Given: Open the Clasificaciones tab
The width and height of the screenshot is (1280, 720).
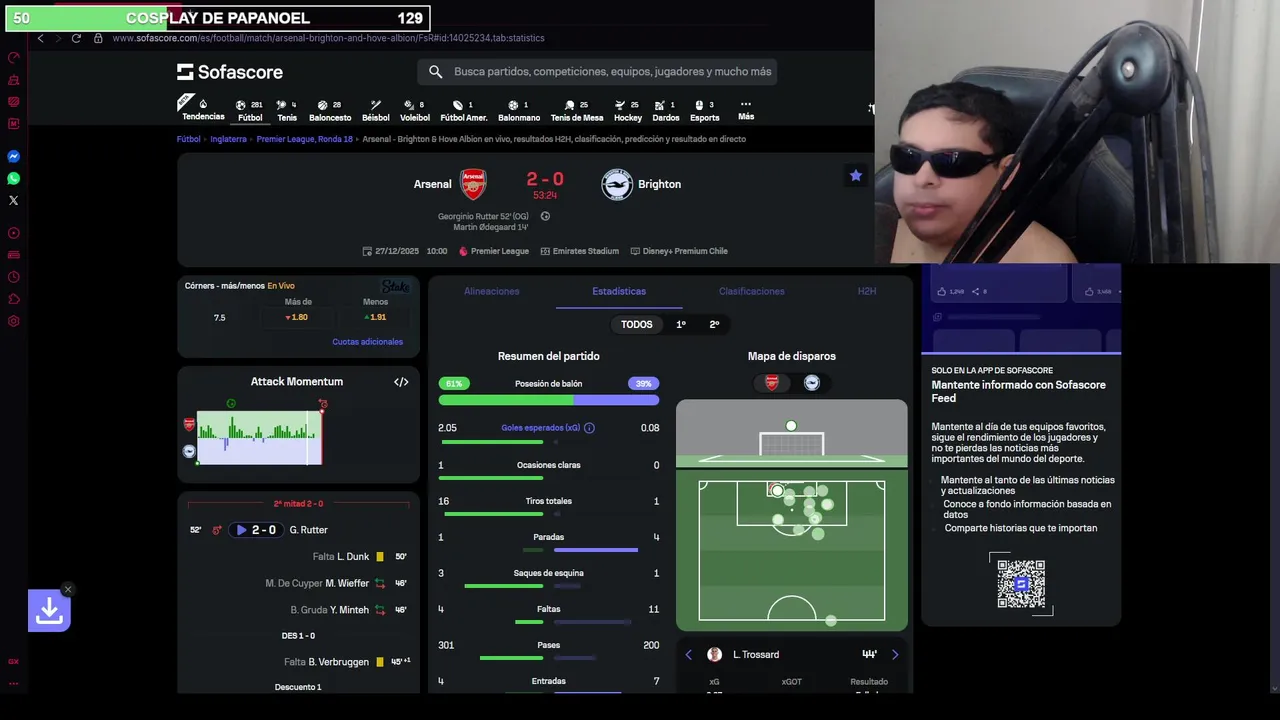Looking at the screenshot, I should point(752,291).
